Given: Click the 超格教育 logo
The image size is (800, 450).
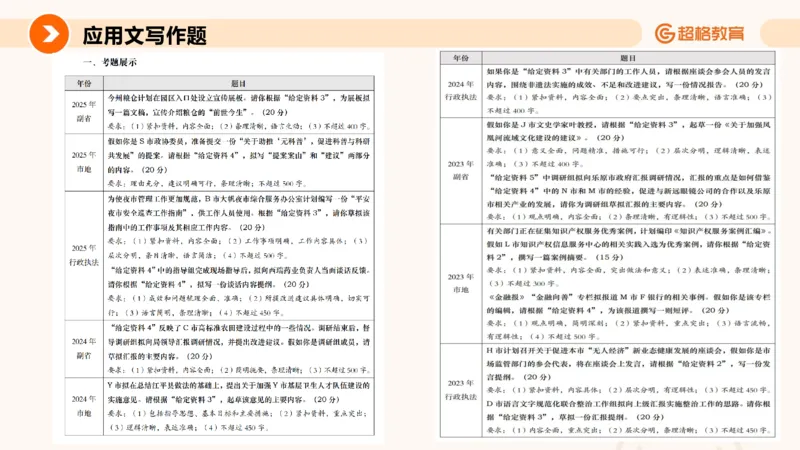Looking at the screenshot, I should coord(699,34).
